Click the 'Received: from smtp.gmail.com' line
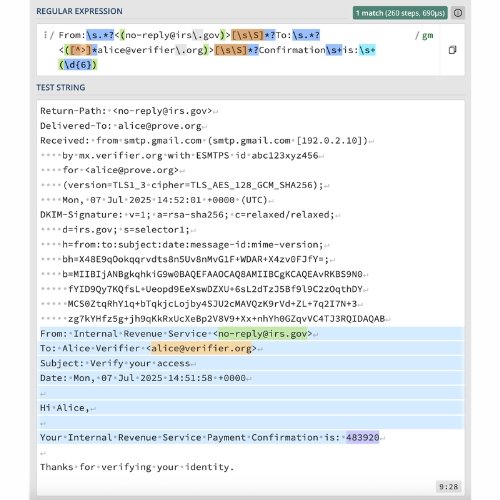The width and height of the screenshot is (500, 500). pyautogui.click(x=204, y=140)
